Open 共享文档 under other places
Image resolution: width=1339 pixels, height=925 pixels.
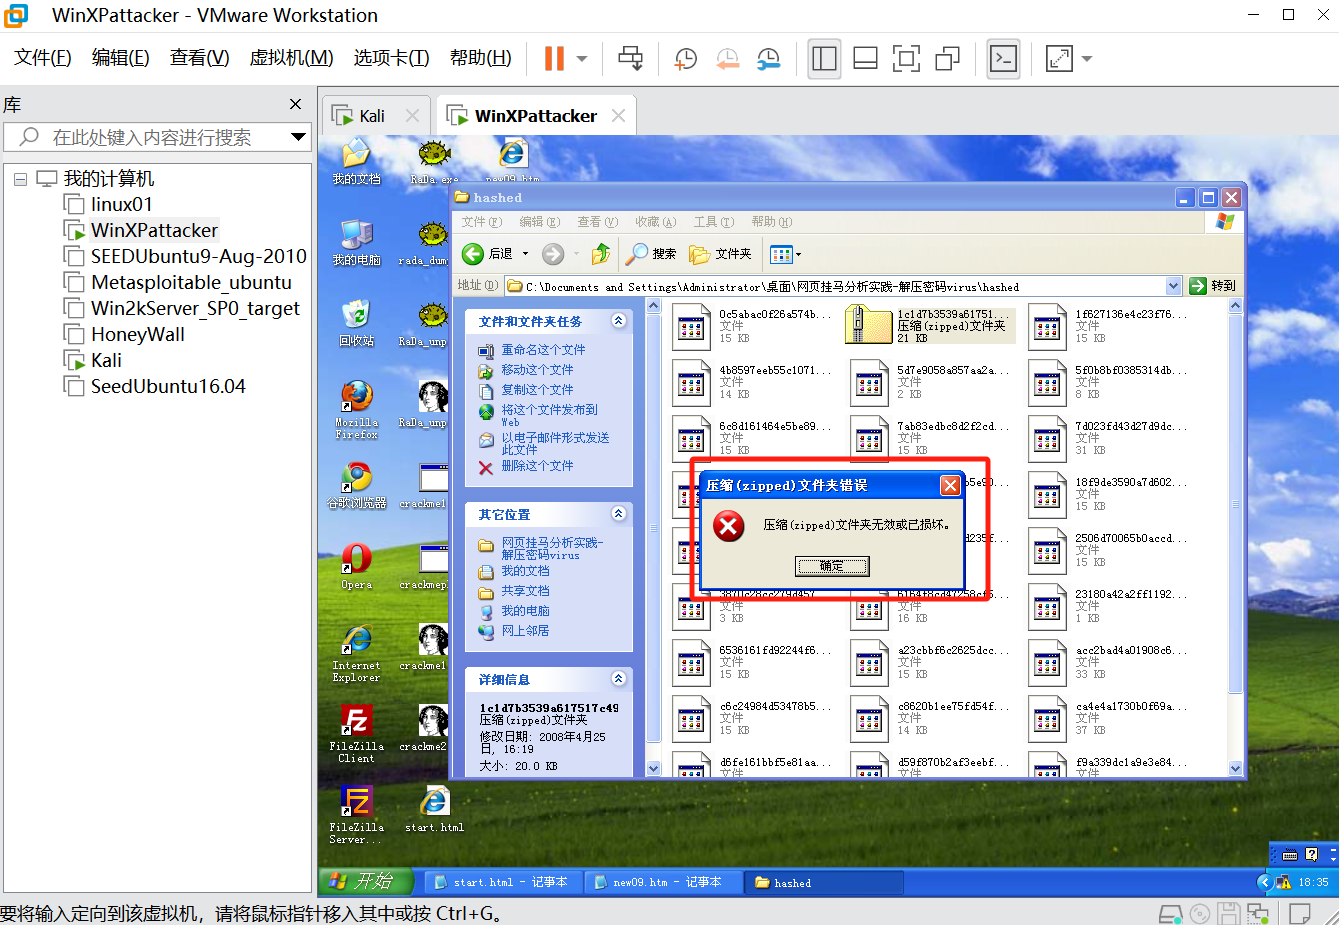point(525,591)
